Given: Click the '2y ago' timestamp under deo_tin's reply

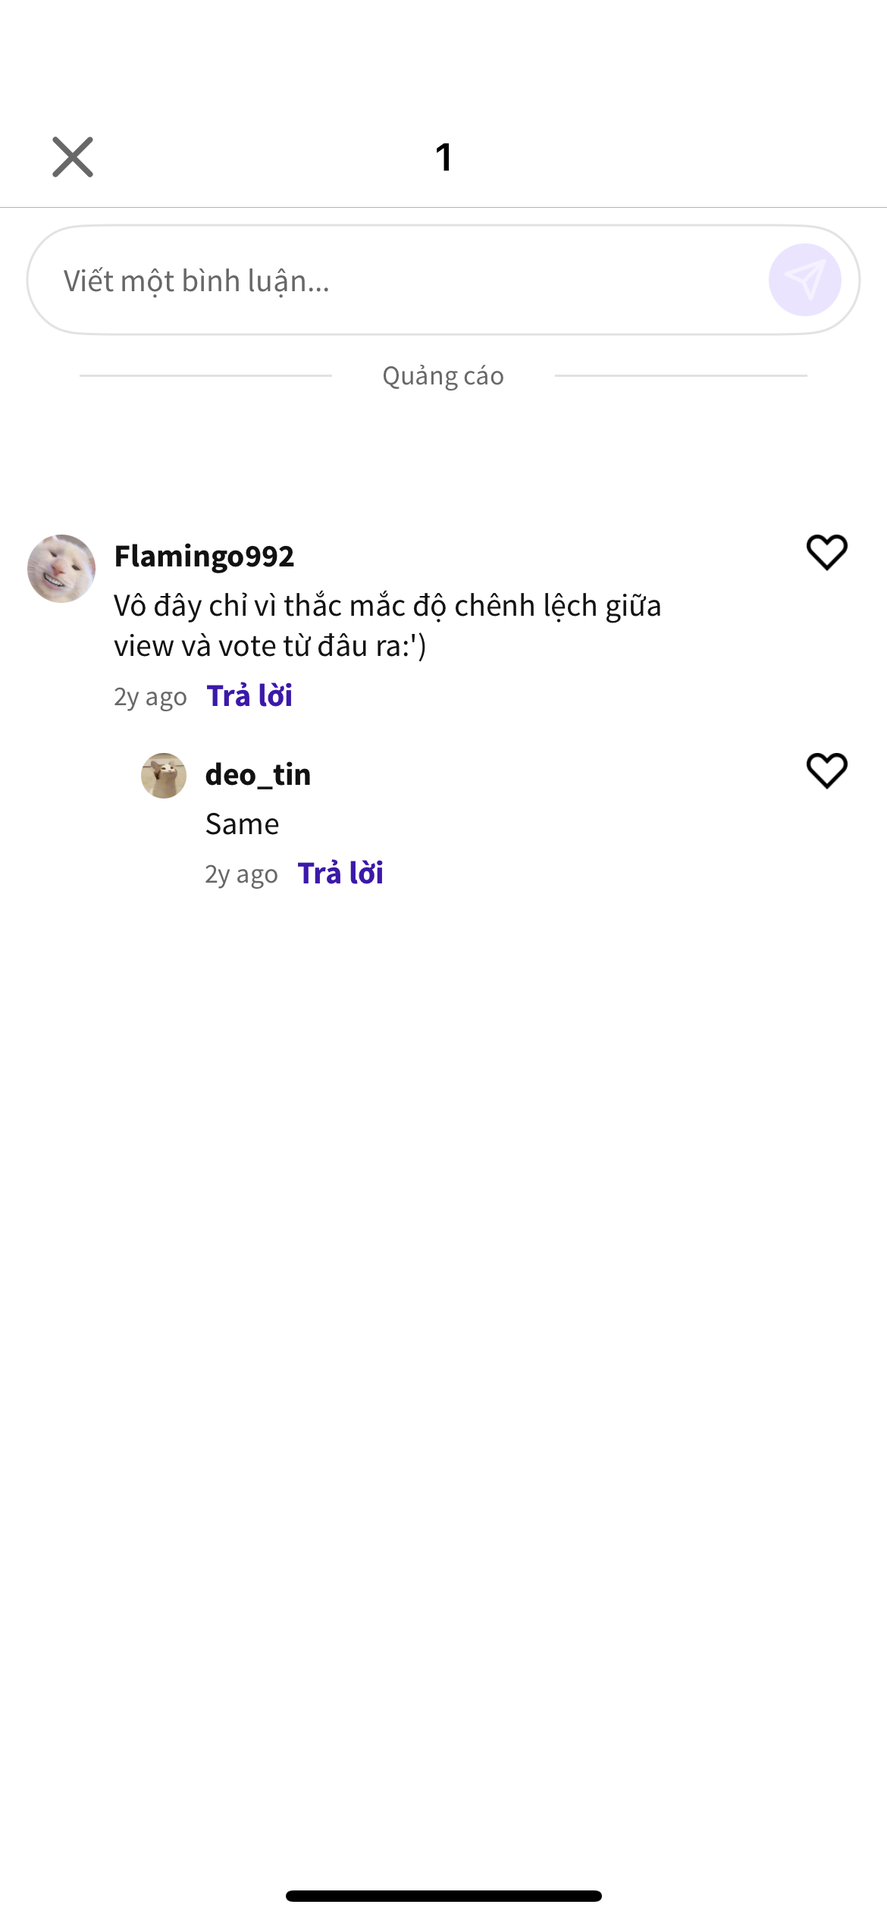Looking at the screenshot, I should (241, 874).
